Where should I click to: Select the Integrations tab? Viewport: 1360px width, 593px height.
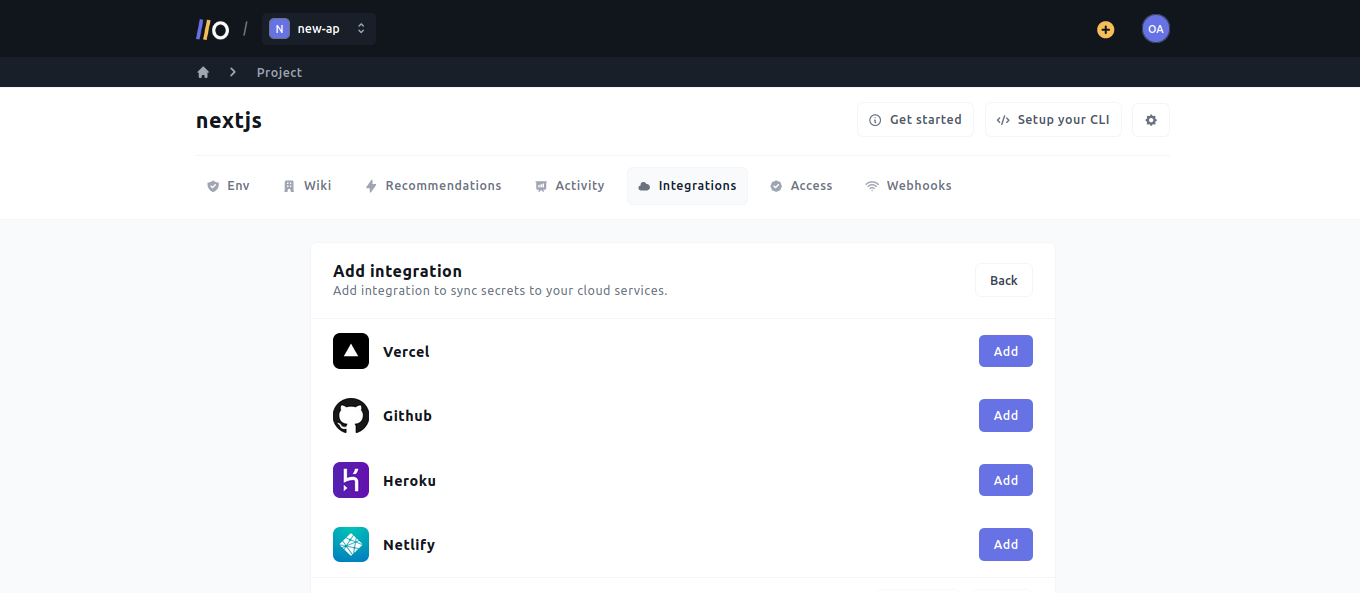click(x=687, y=186)
